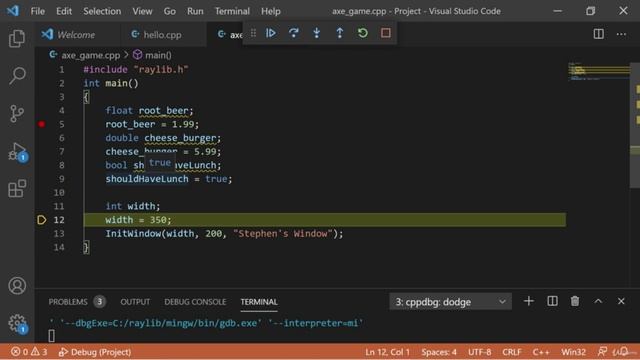640x360 pixels.
Task: Click UTF-8 encoding indicator
Action: [479, 351]
